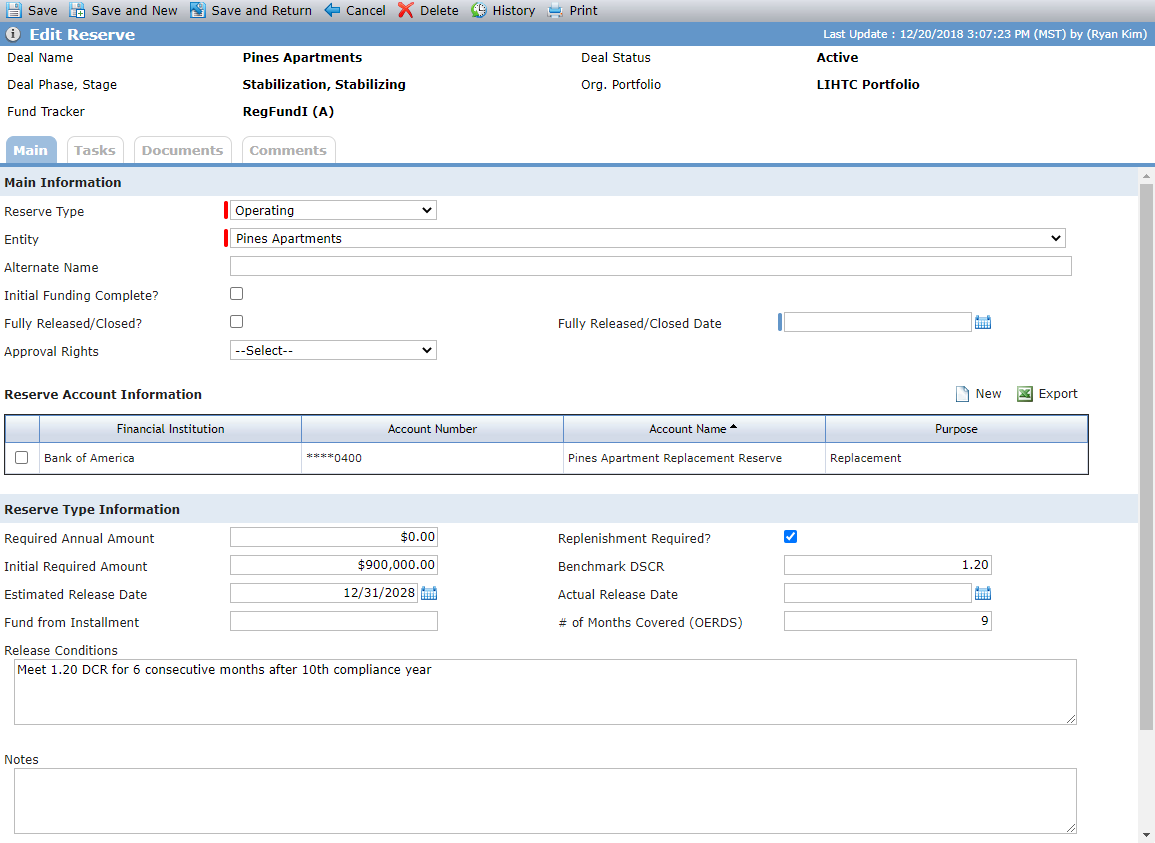This screenshot has height=843, width=1155.
Task: Click the blue Cancel arrow icon
Action: point(332,10)
